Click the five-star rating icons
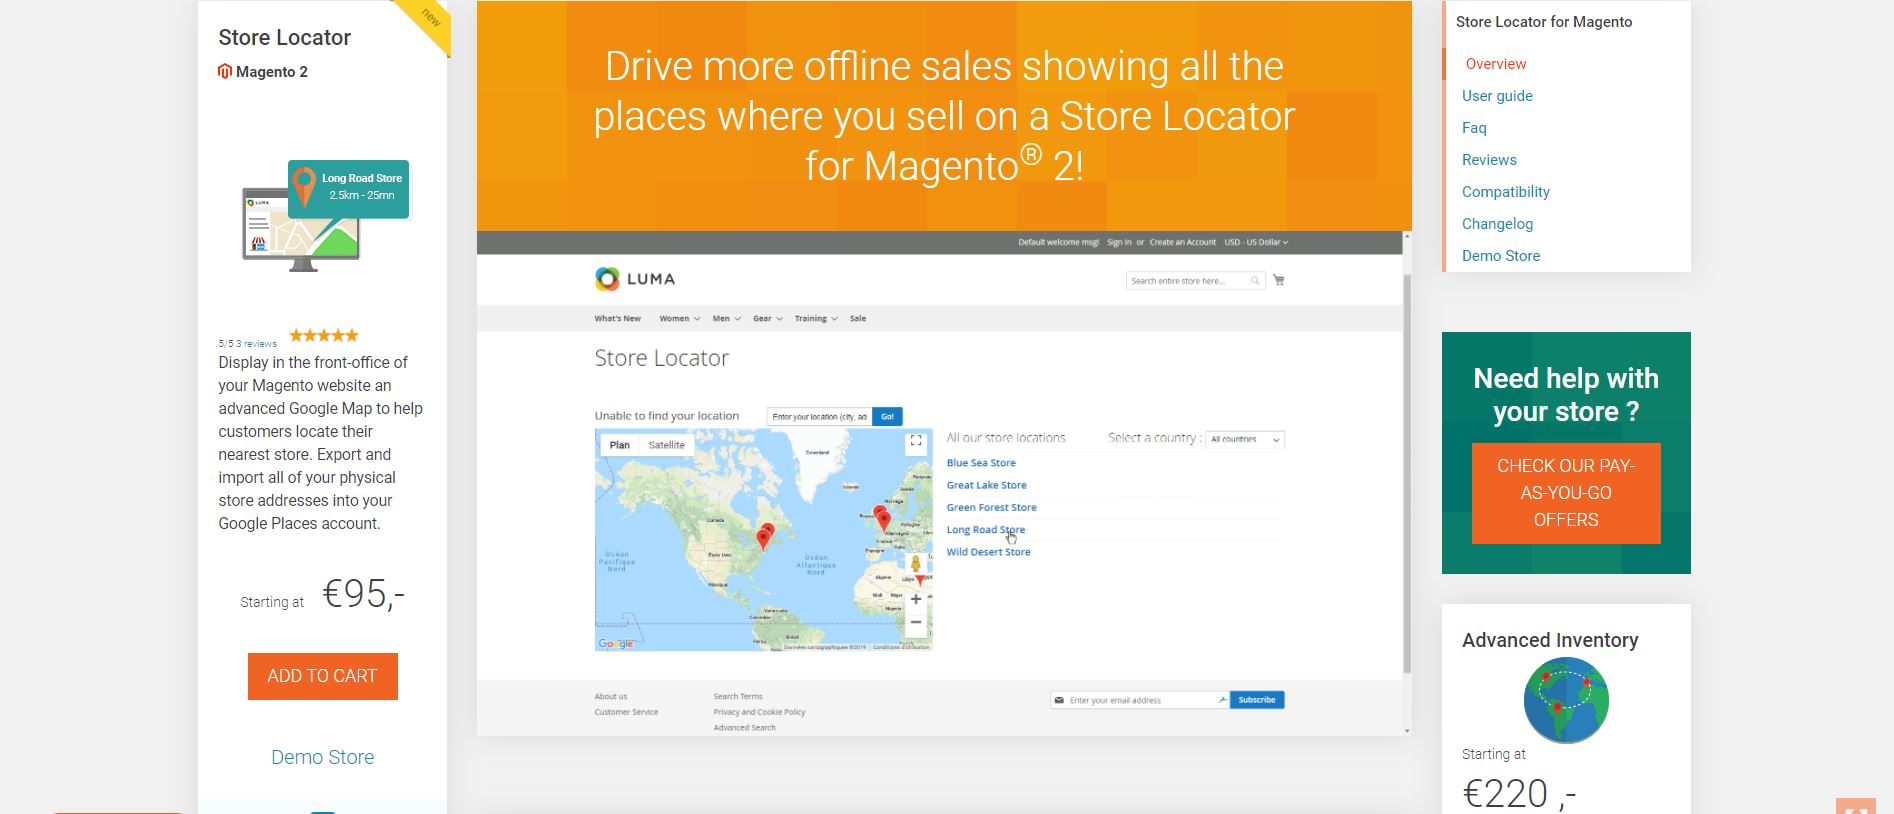This screenshot has width=1894, height=814. click(x=324, y=335)
